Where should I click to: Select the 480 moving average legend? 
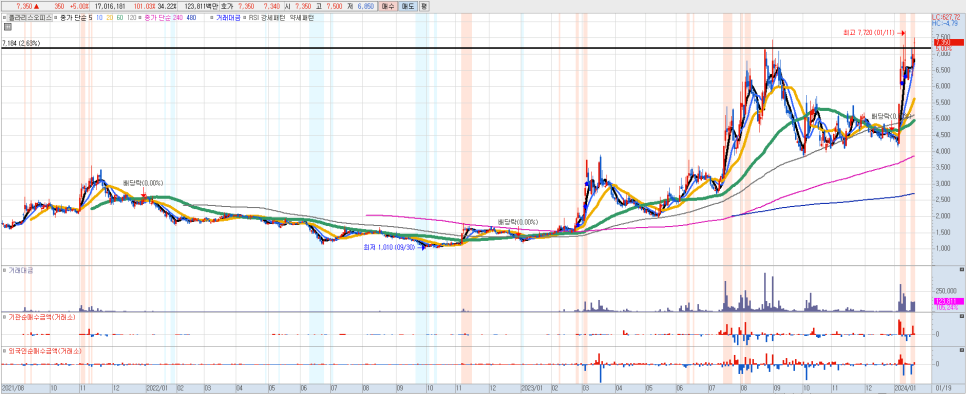[x=190, y=18]
